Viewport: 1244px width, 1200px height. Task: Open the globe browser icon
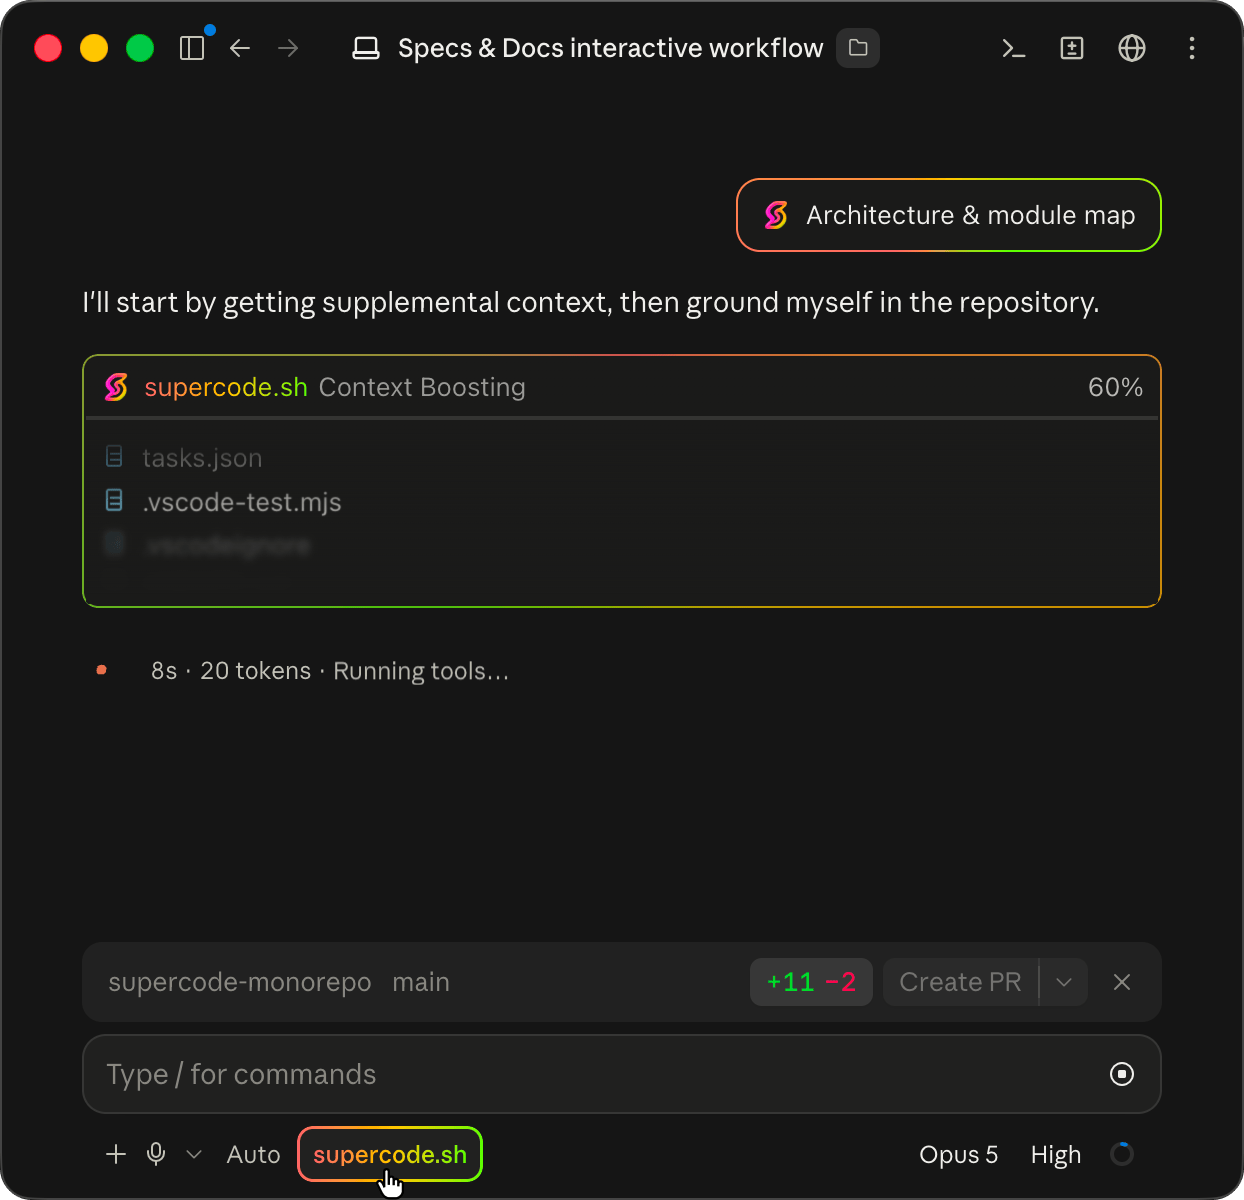[1132, 48]
